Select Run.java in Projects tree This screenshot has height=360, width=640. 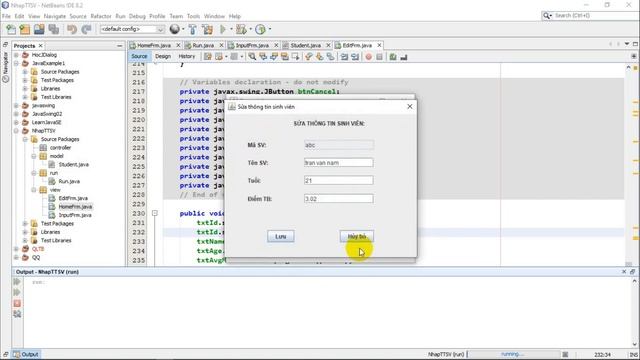[69, 181]
